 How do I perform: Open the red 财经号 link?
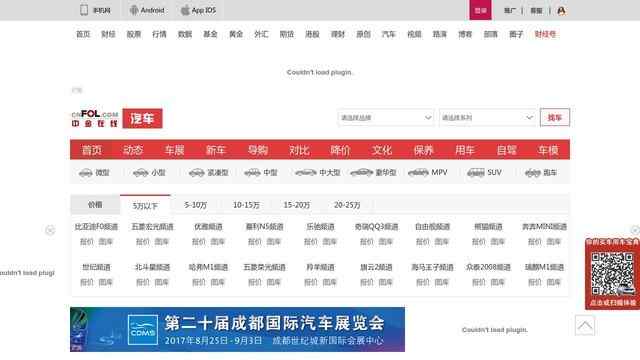(545, 34)
